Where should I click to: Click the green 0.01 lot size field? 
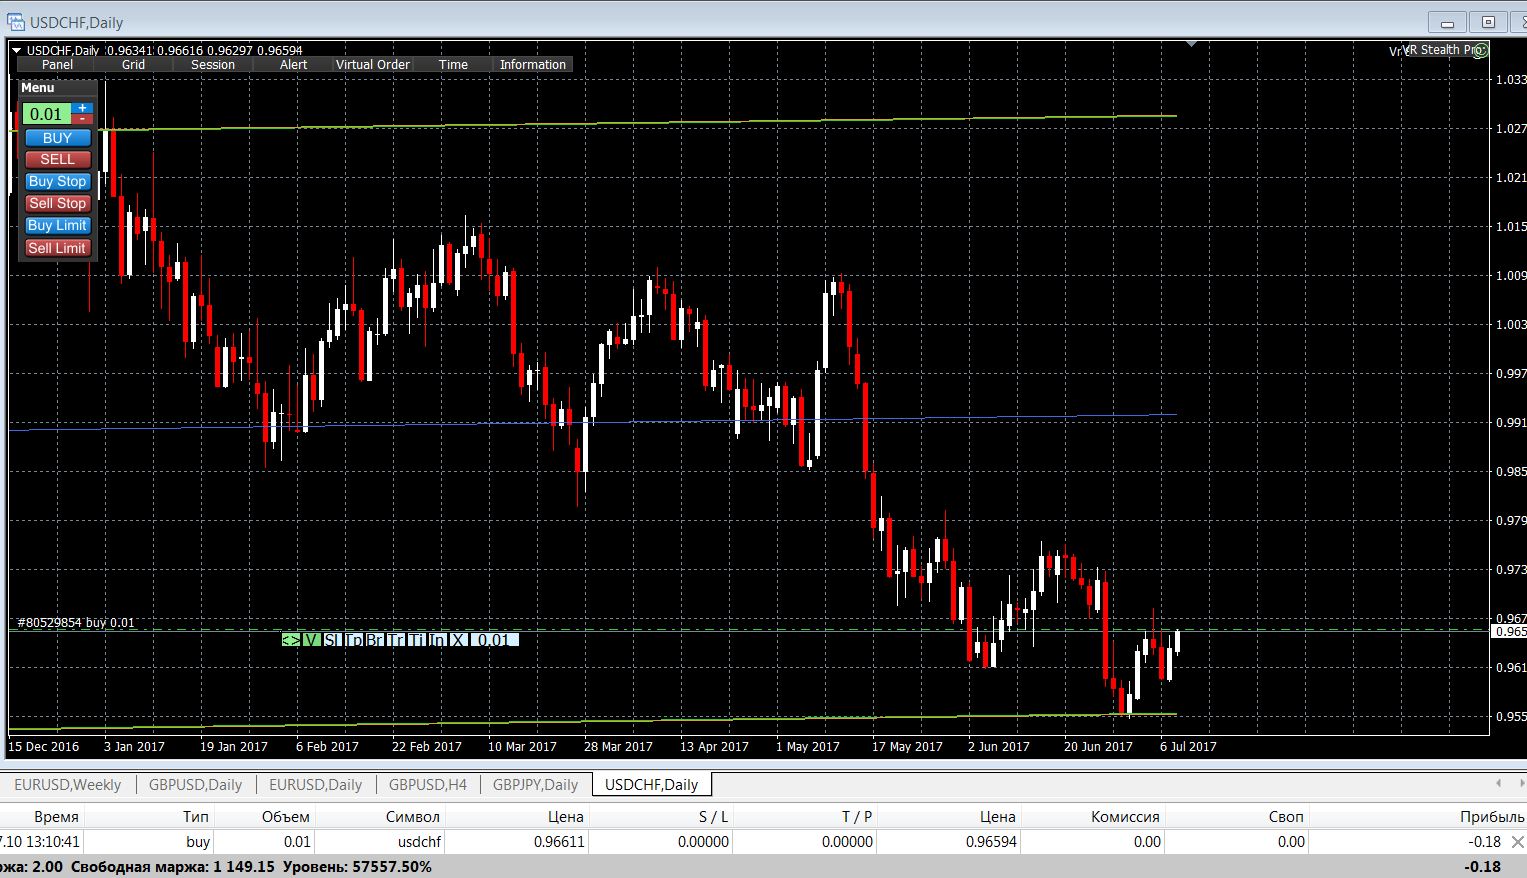(47, 114)
